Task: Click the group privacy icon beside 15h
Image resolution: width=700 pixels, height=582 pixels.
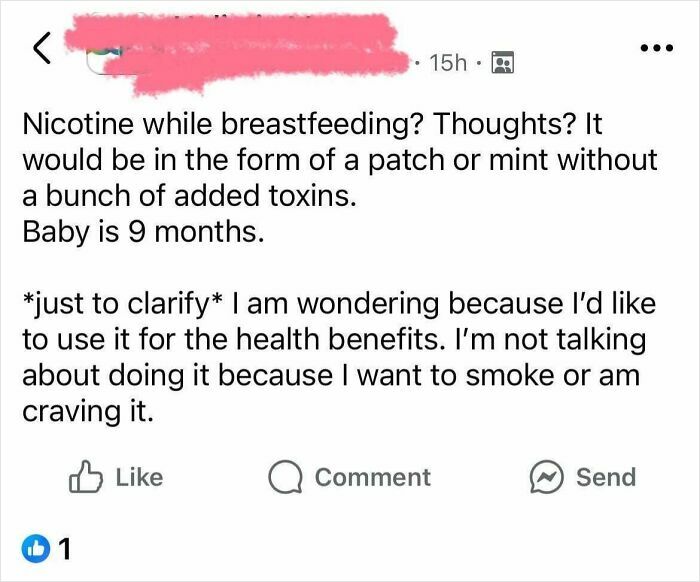Action: 501,63
